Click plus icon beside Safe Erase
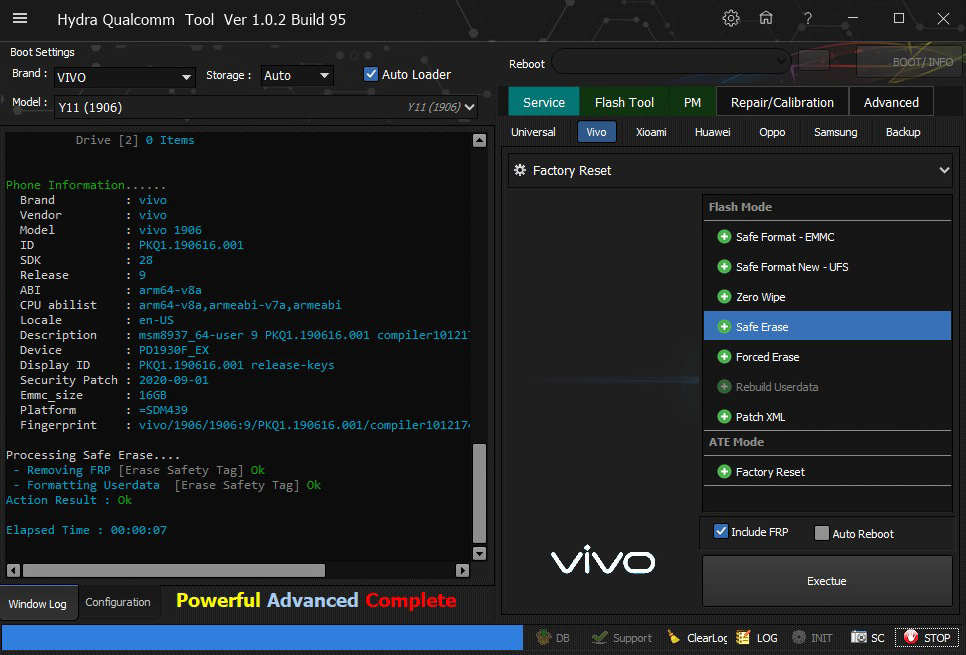 click(724, 327)
